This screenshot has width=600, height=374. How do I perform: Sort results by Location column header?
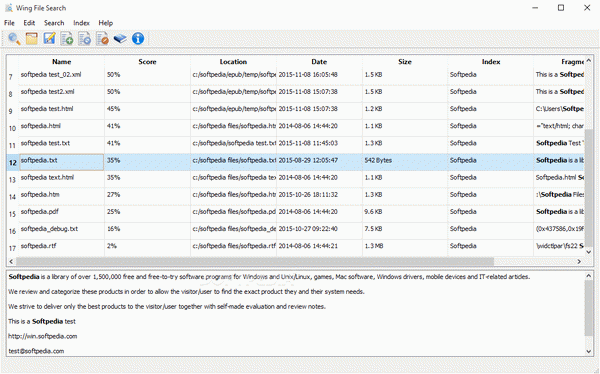pyautogui.click(x=233, y=62)
